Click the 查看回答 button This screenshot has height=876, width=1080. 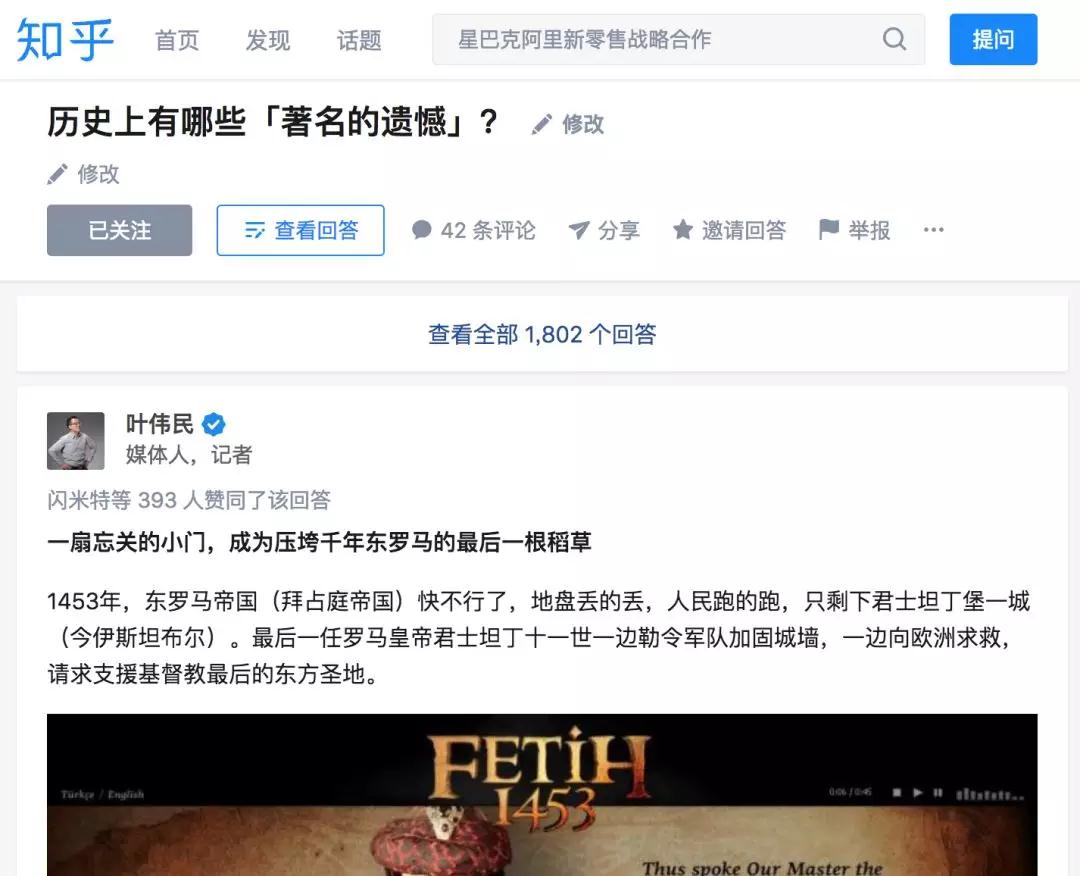(x=300, y=230)
